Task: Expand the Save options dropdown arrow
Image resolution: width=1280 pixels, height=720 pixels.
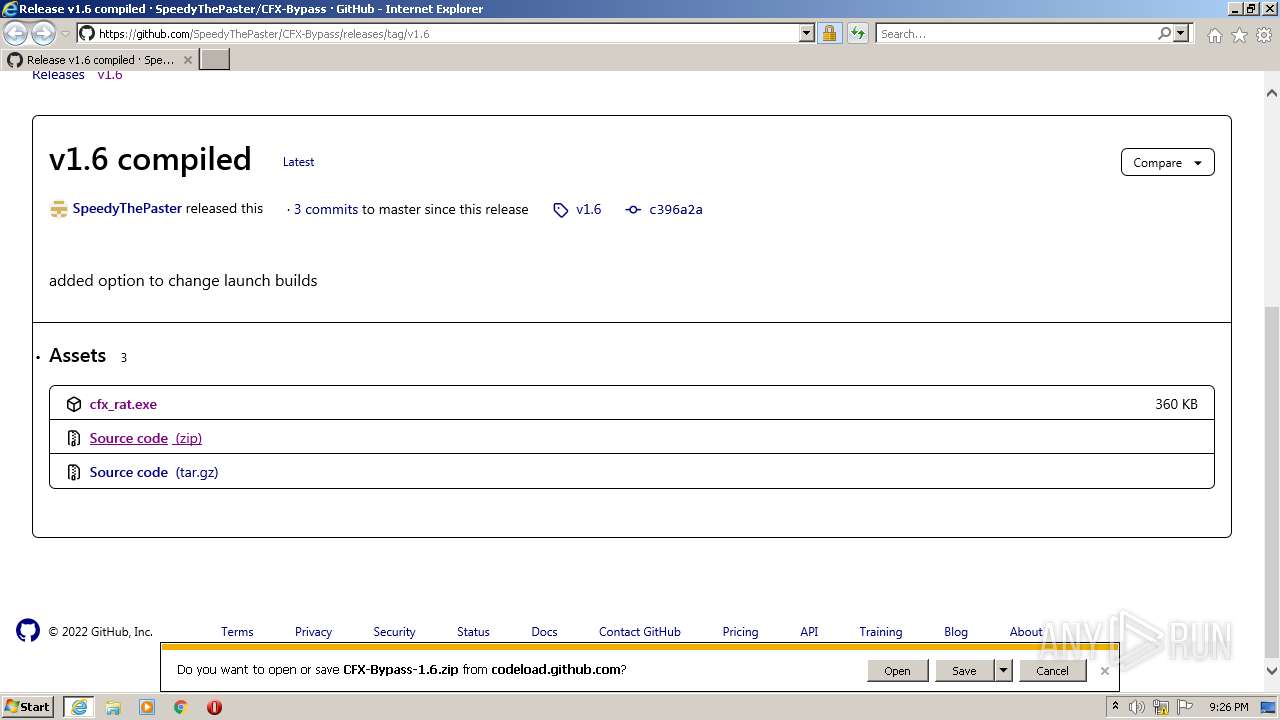Action: 1003,671
